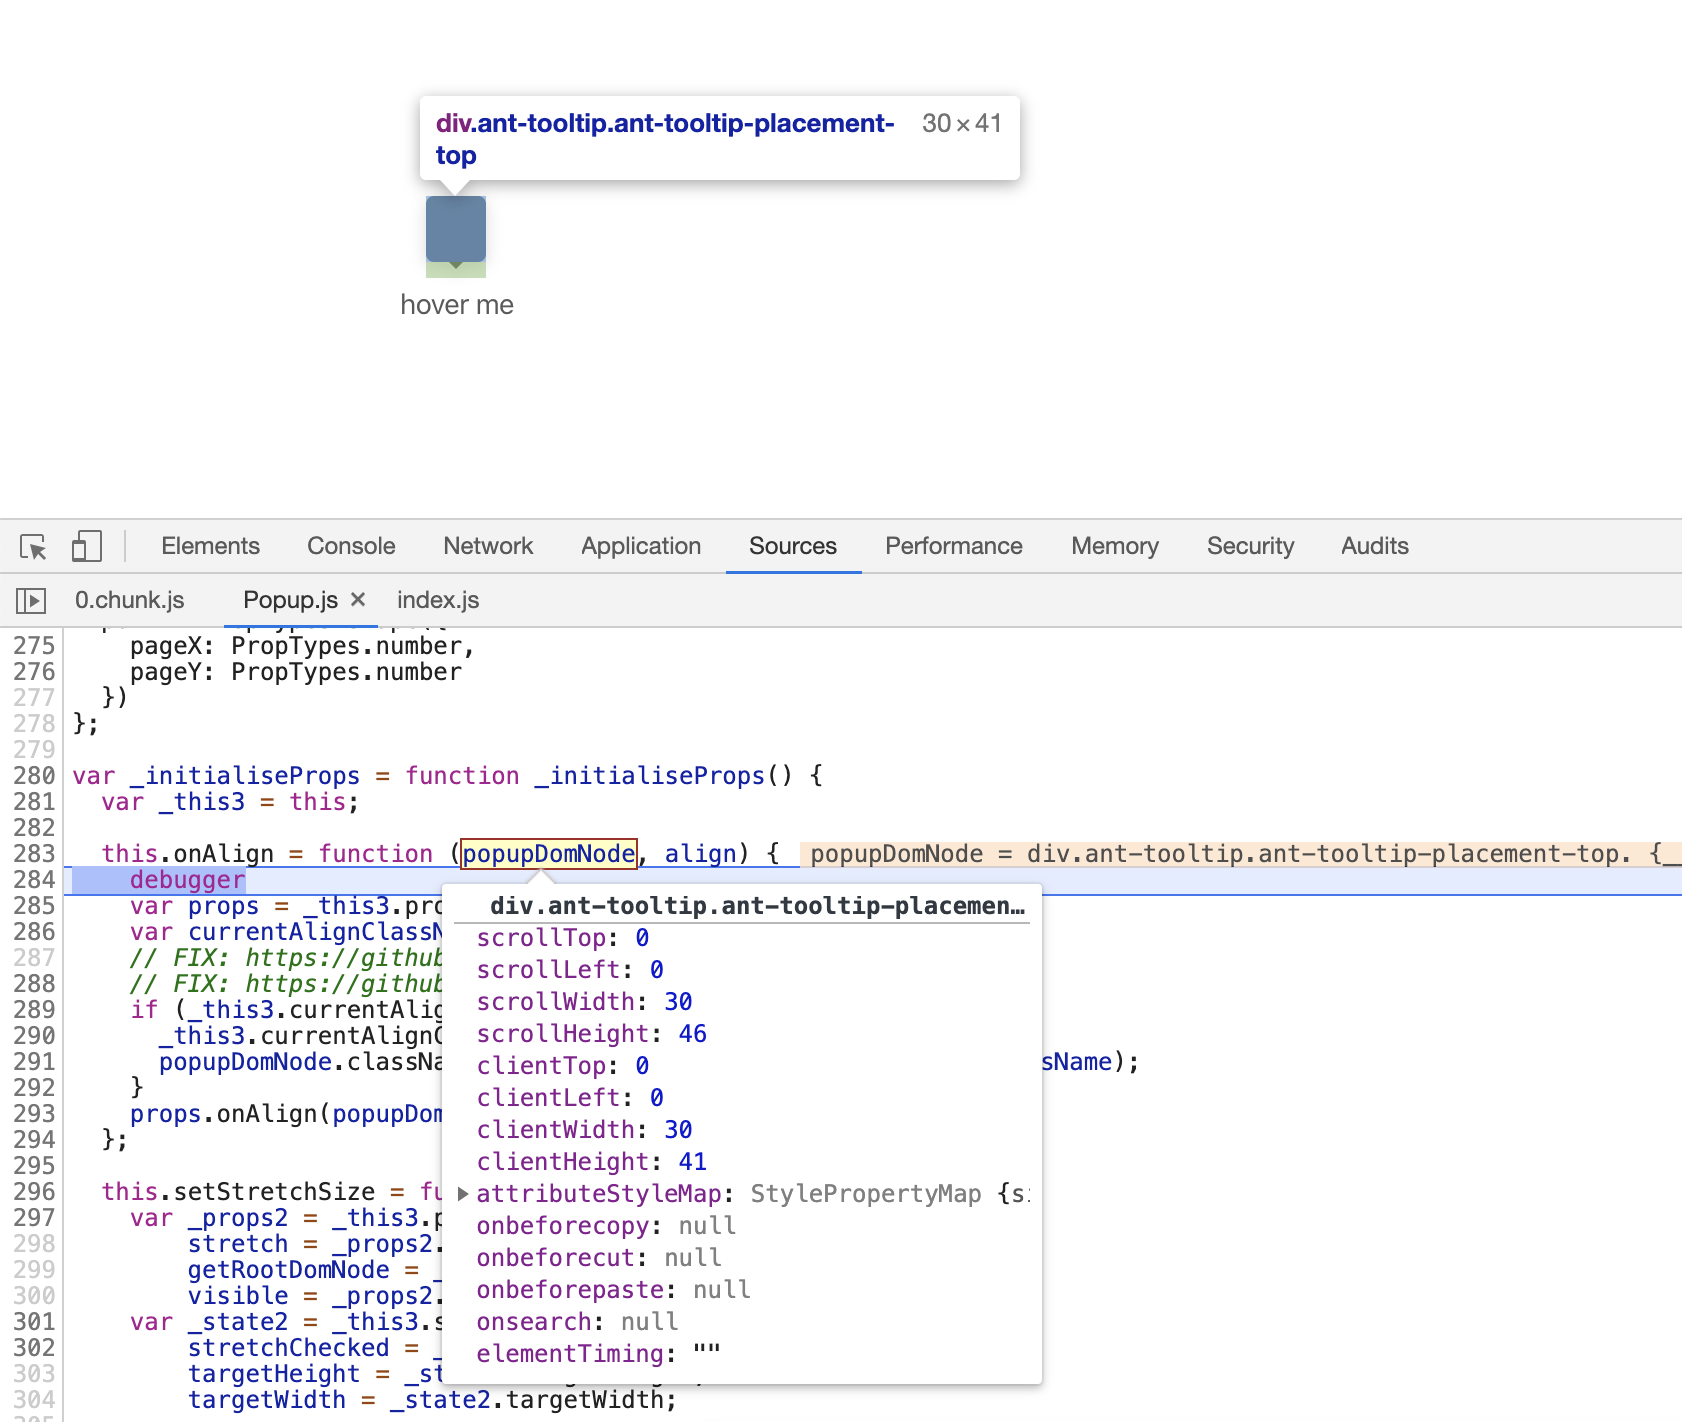This screenshot has height=1422, width=1682.
Task: Open the Audits panel
Action: click(1374, 546)
